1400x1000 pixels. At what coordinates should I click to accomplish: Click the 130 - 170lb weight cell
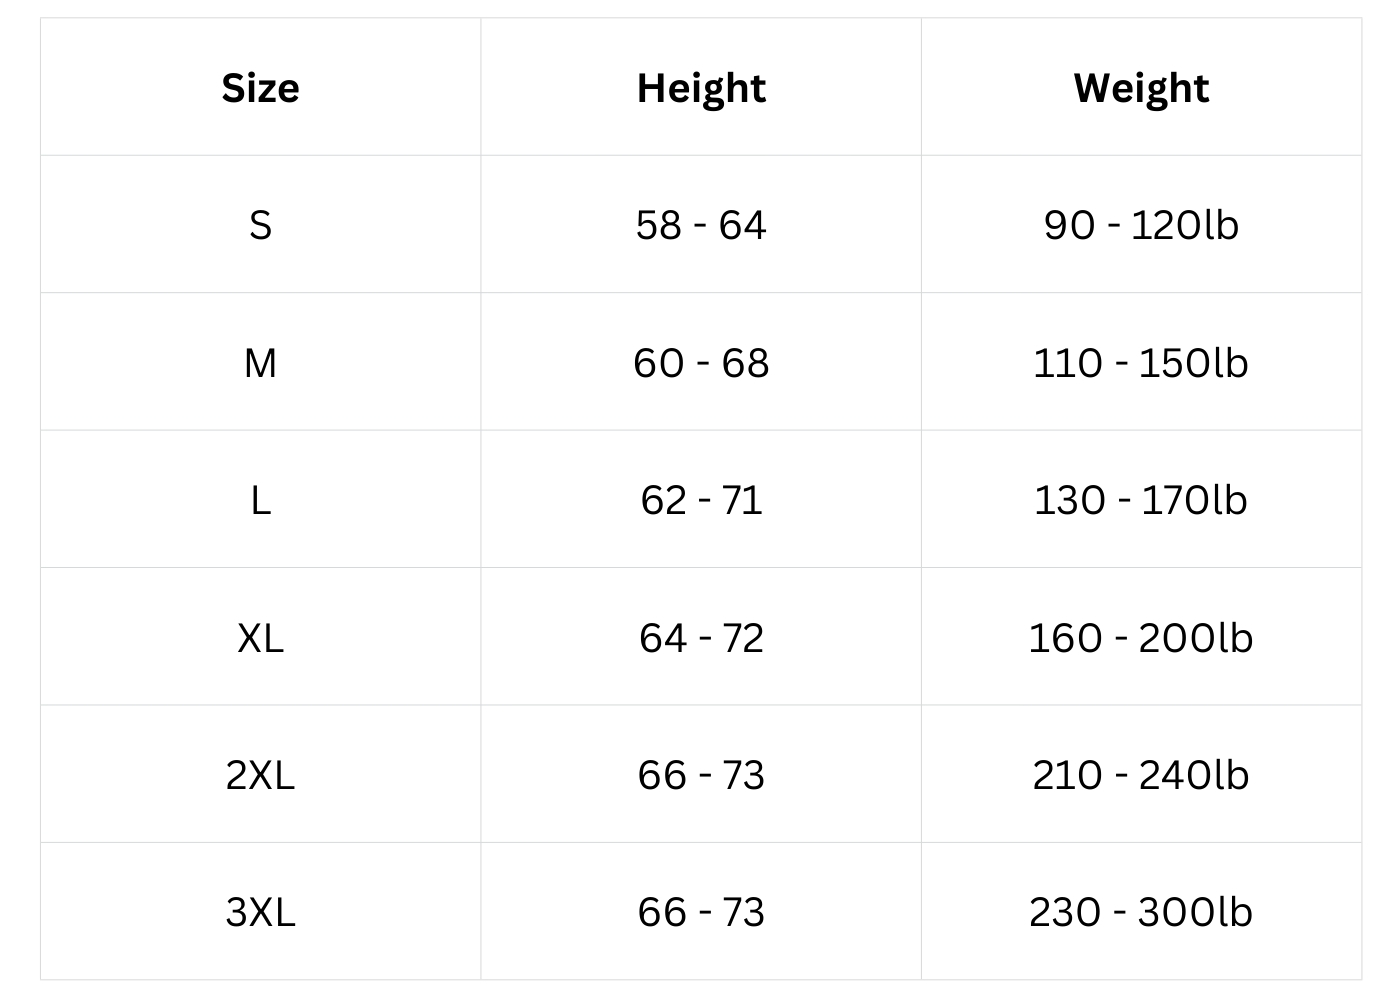[1141, 499]
